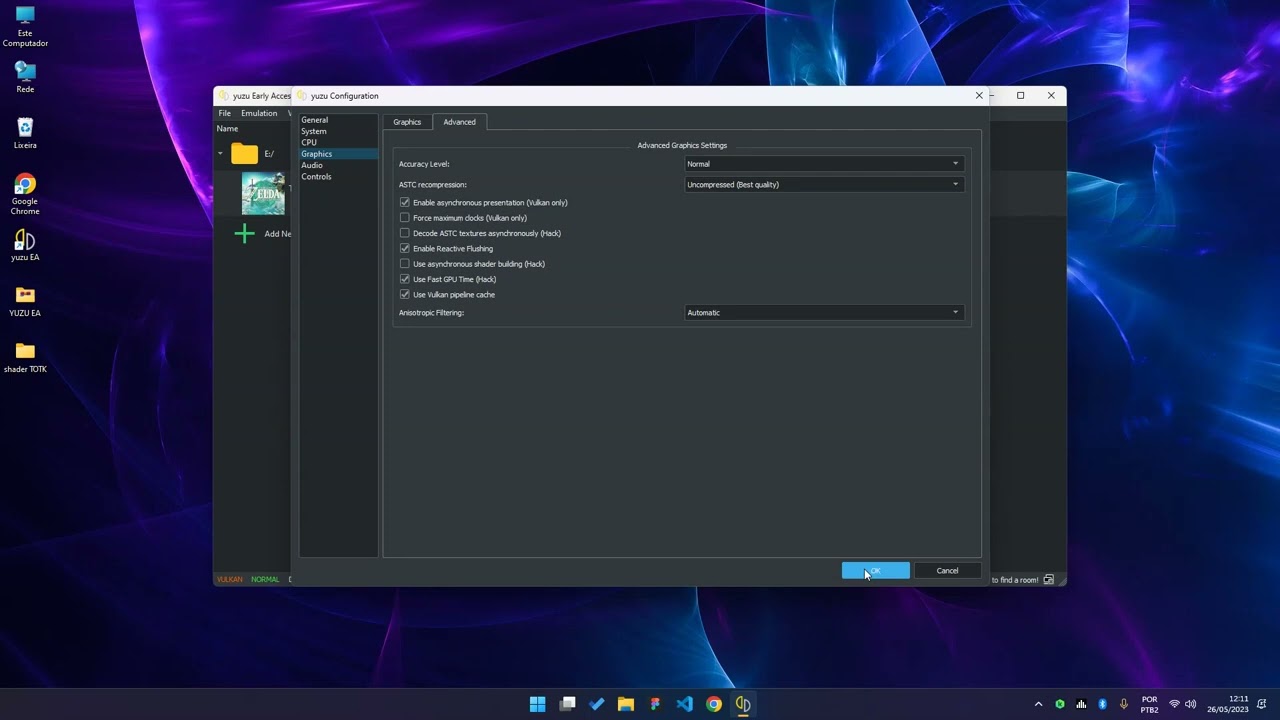Click the bar graph tray icon
The image size is (1280, 720).
(1081, 704)
